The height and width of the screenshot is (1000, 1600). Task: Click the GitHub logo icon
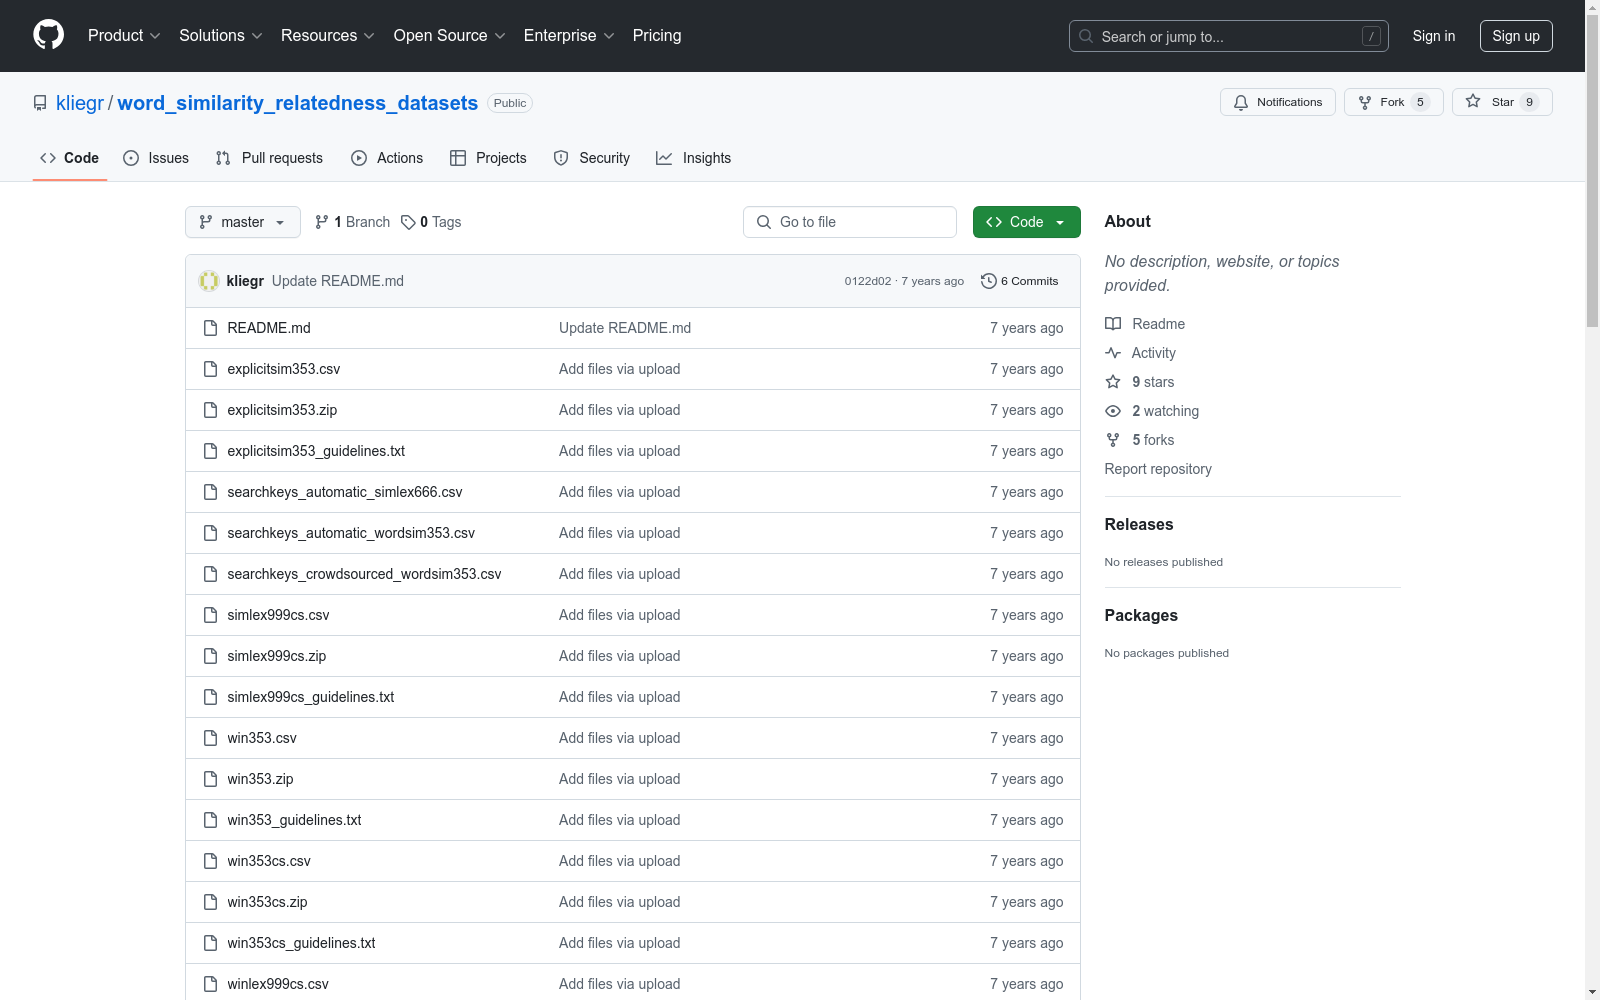(48, 35)
